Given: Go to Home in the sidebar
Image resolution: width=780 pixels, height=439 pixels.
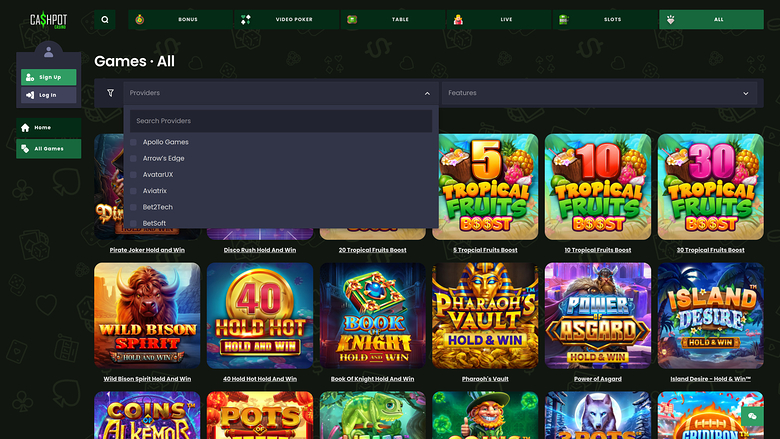Looking at the screenshot, I should pyautogui.click(x=49, y=128).
